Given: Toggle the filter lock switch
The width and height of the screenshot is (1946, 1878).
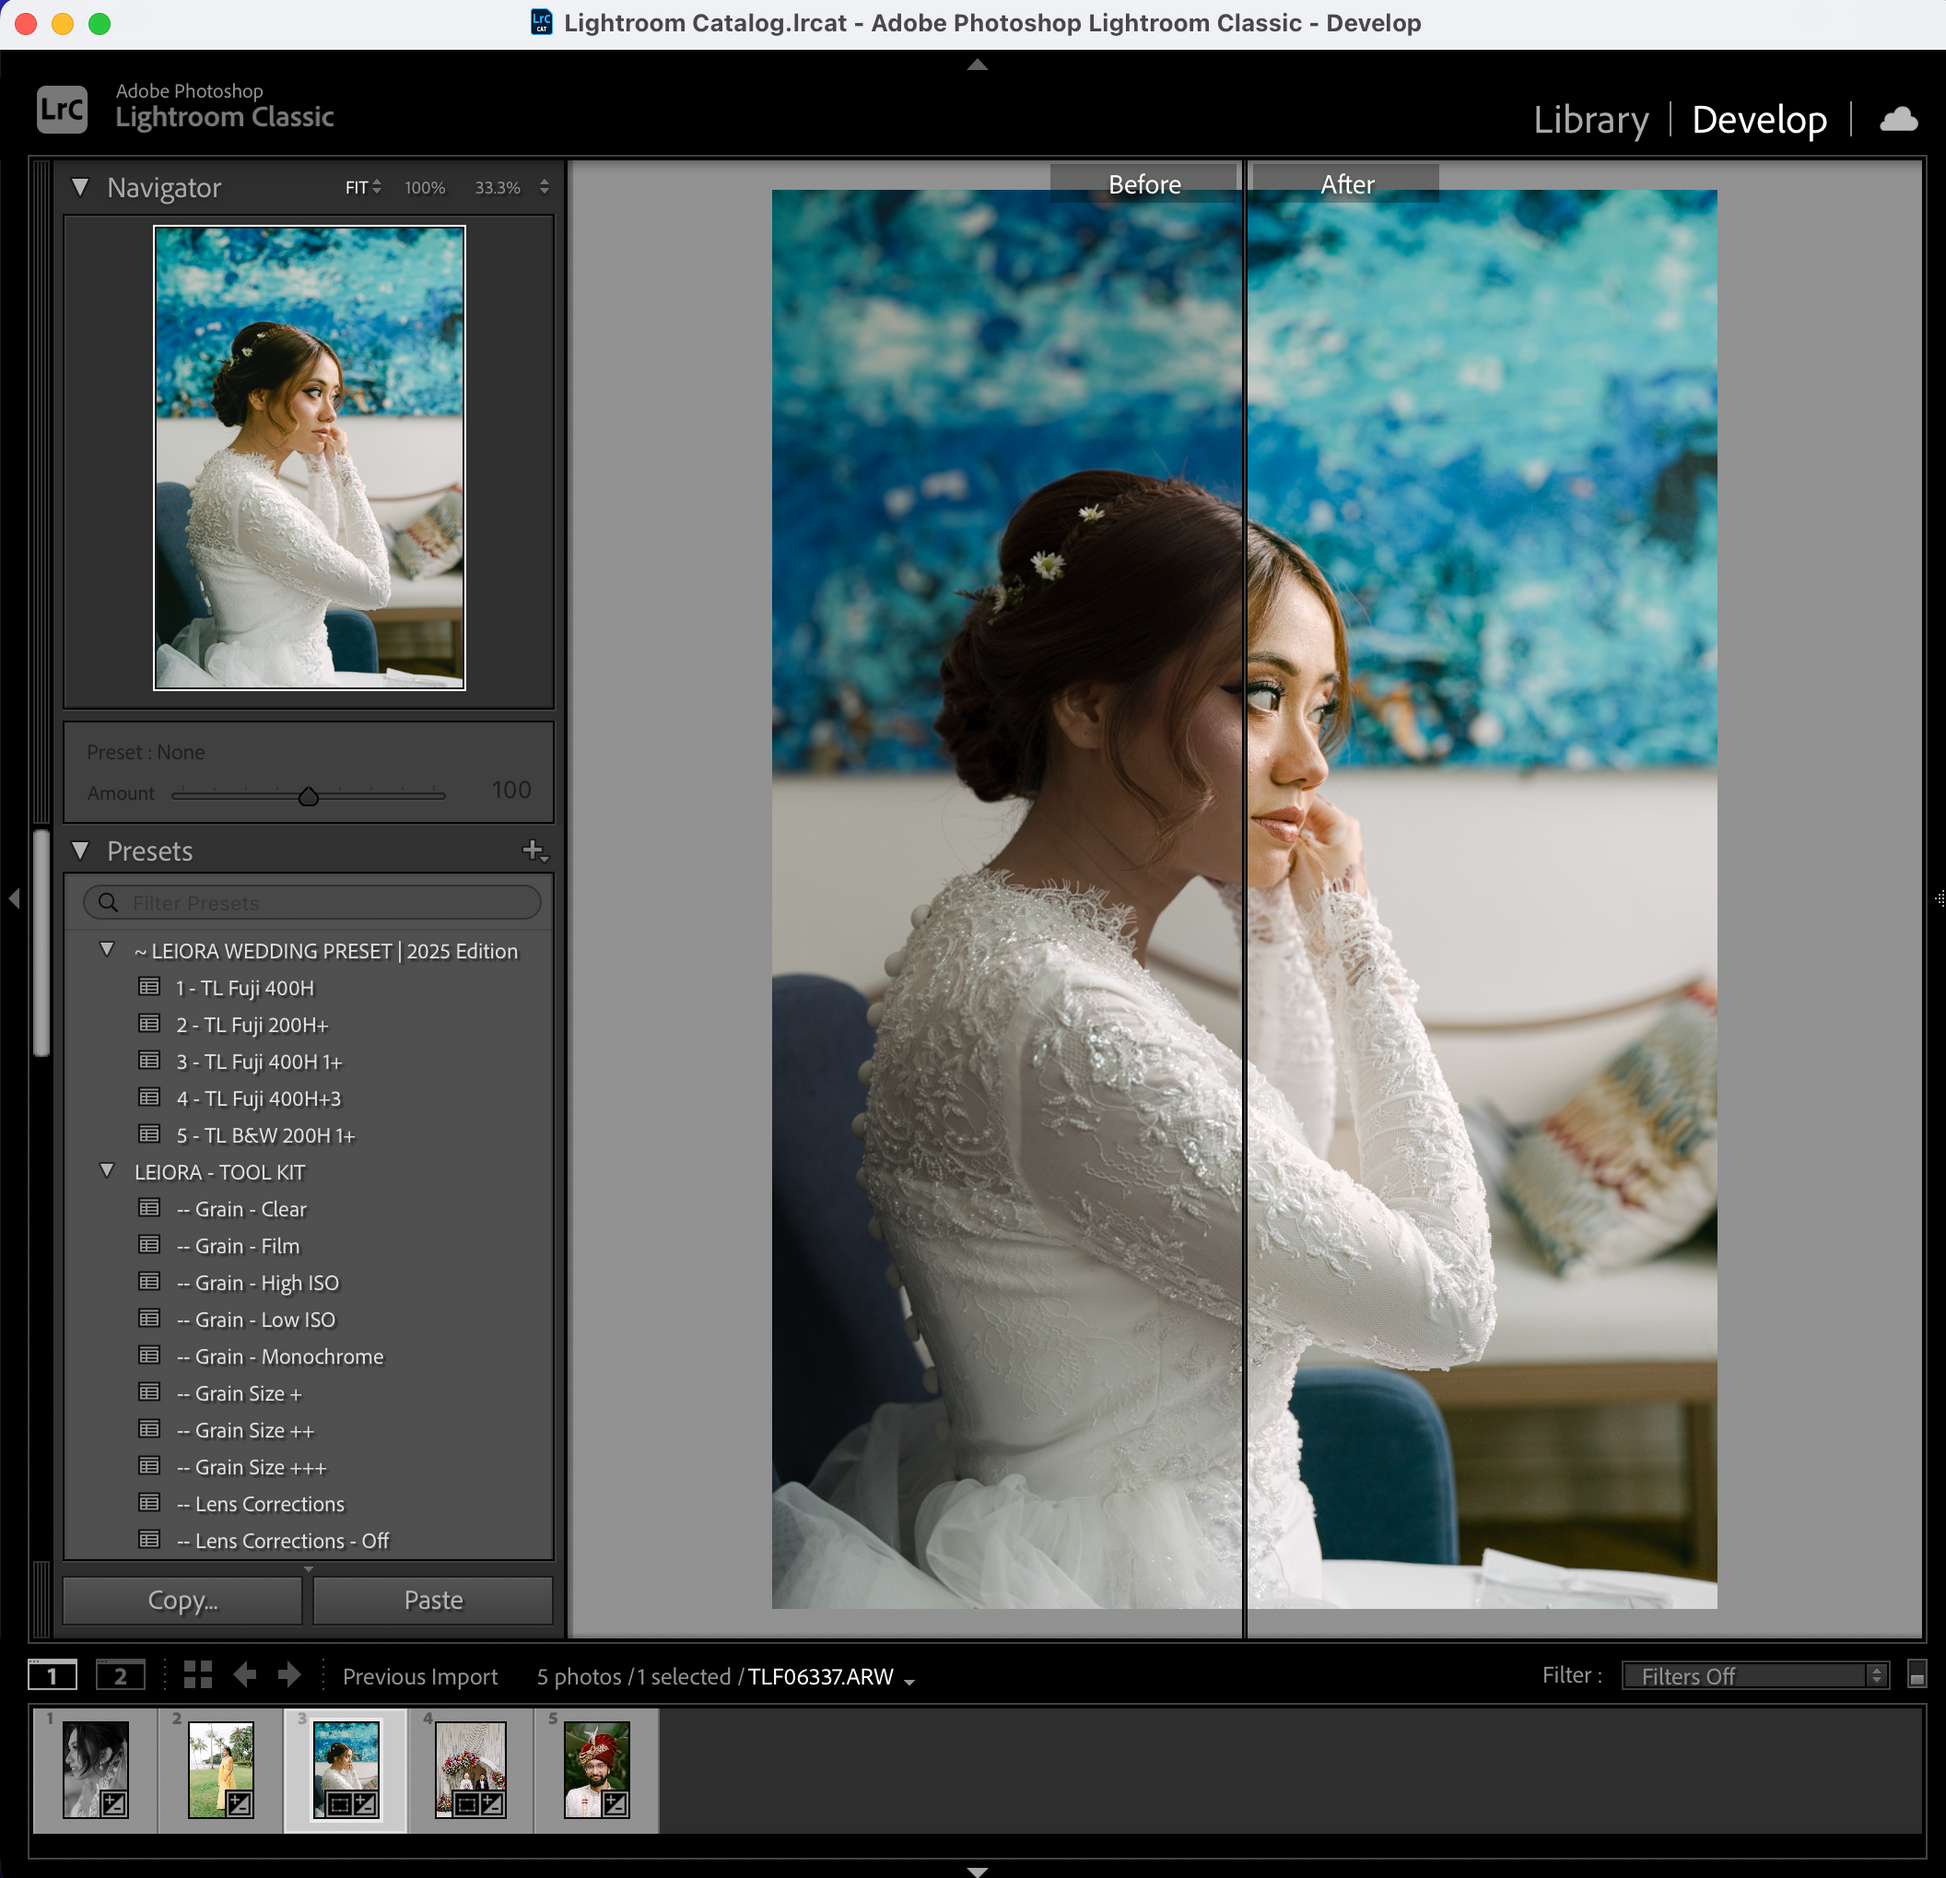Looking at the screenshot, I should coord(1916,1675).
